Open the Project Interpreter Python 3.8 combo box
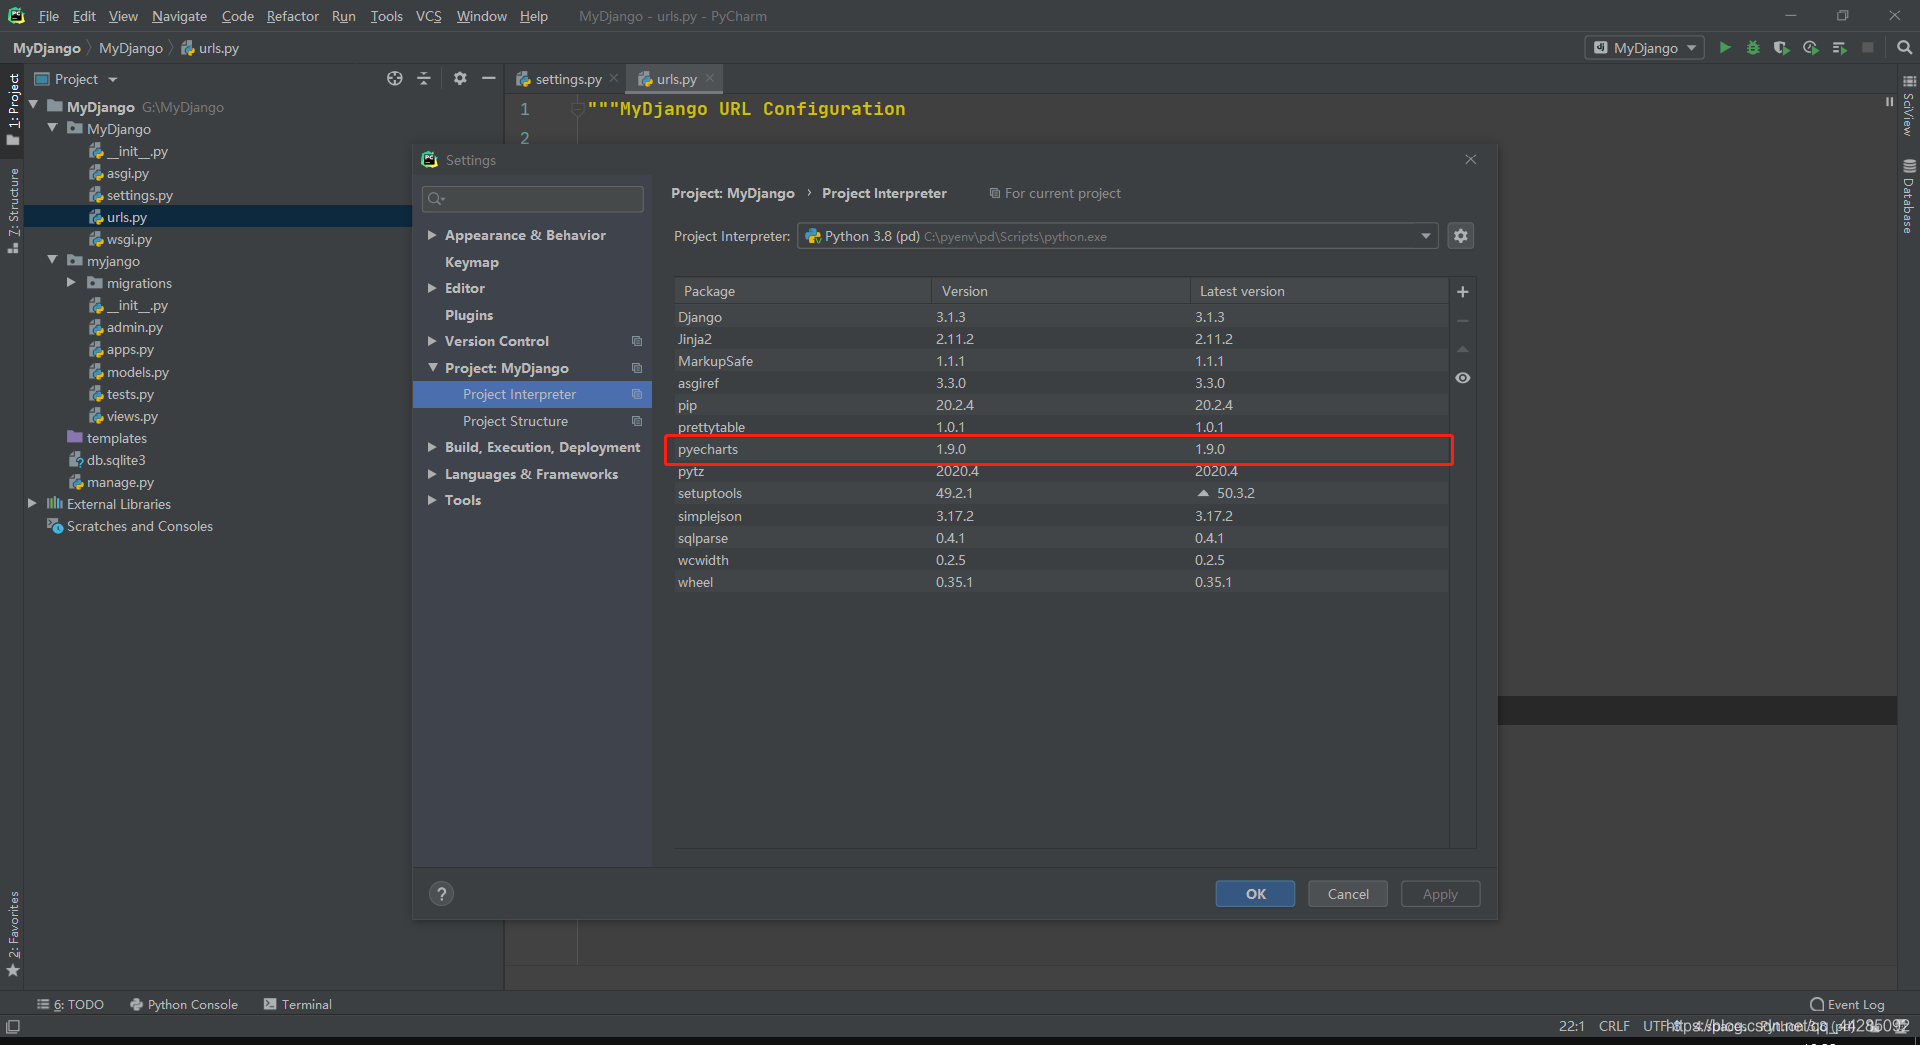 pos(1117,236)
